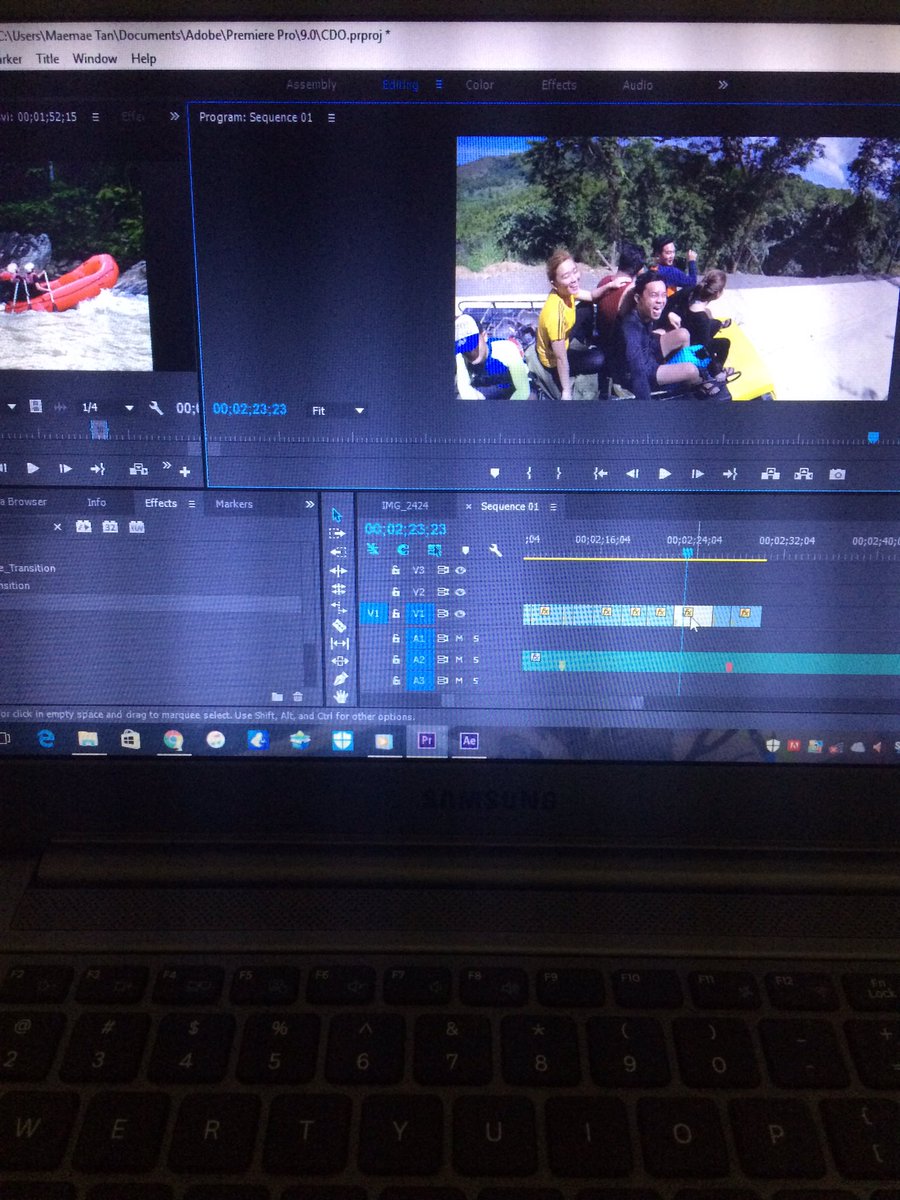Switch to IMG_2424 timeline tab
The height and width of the screenshot is (1200, 900).
[404, 506]
